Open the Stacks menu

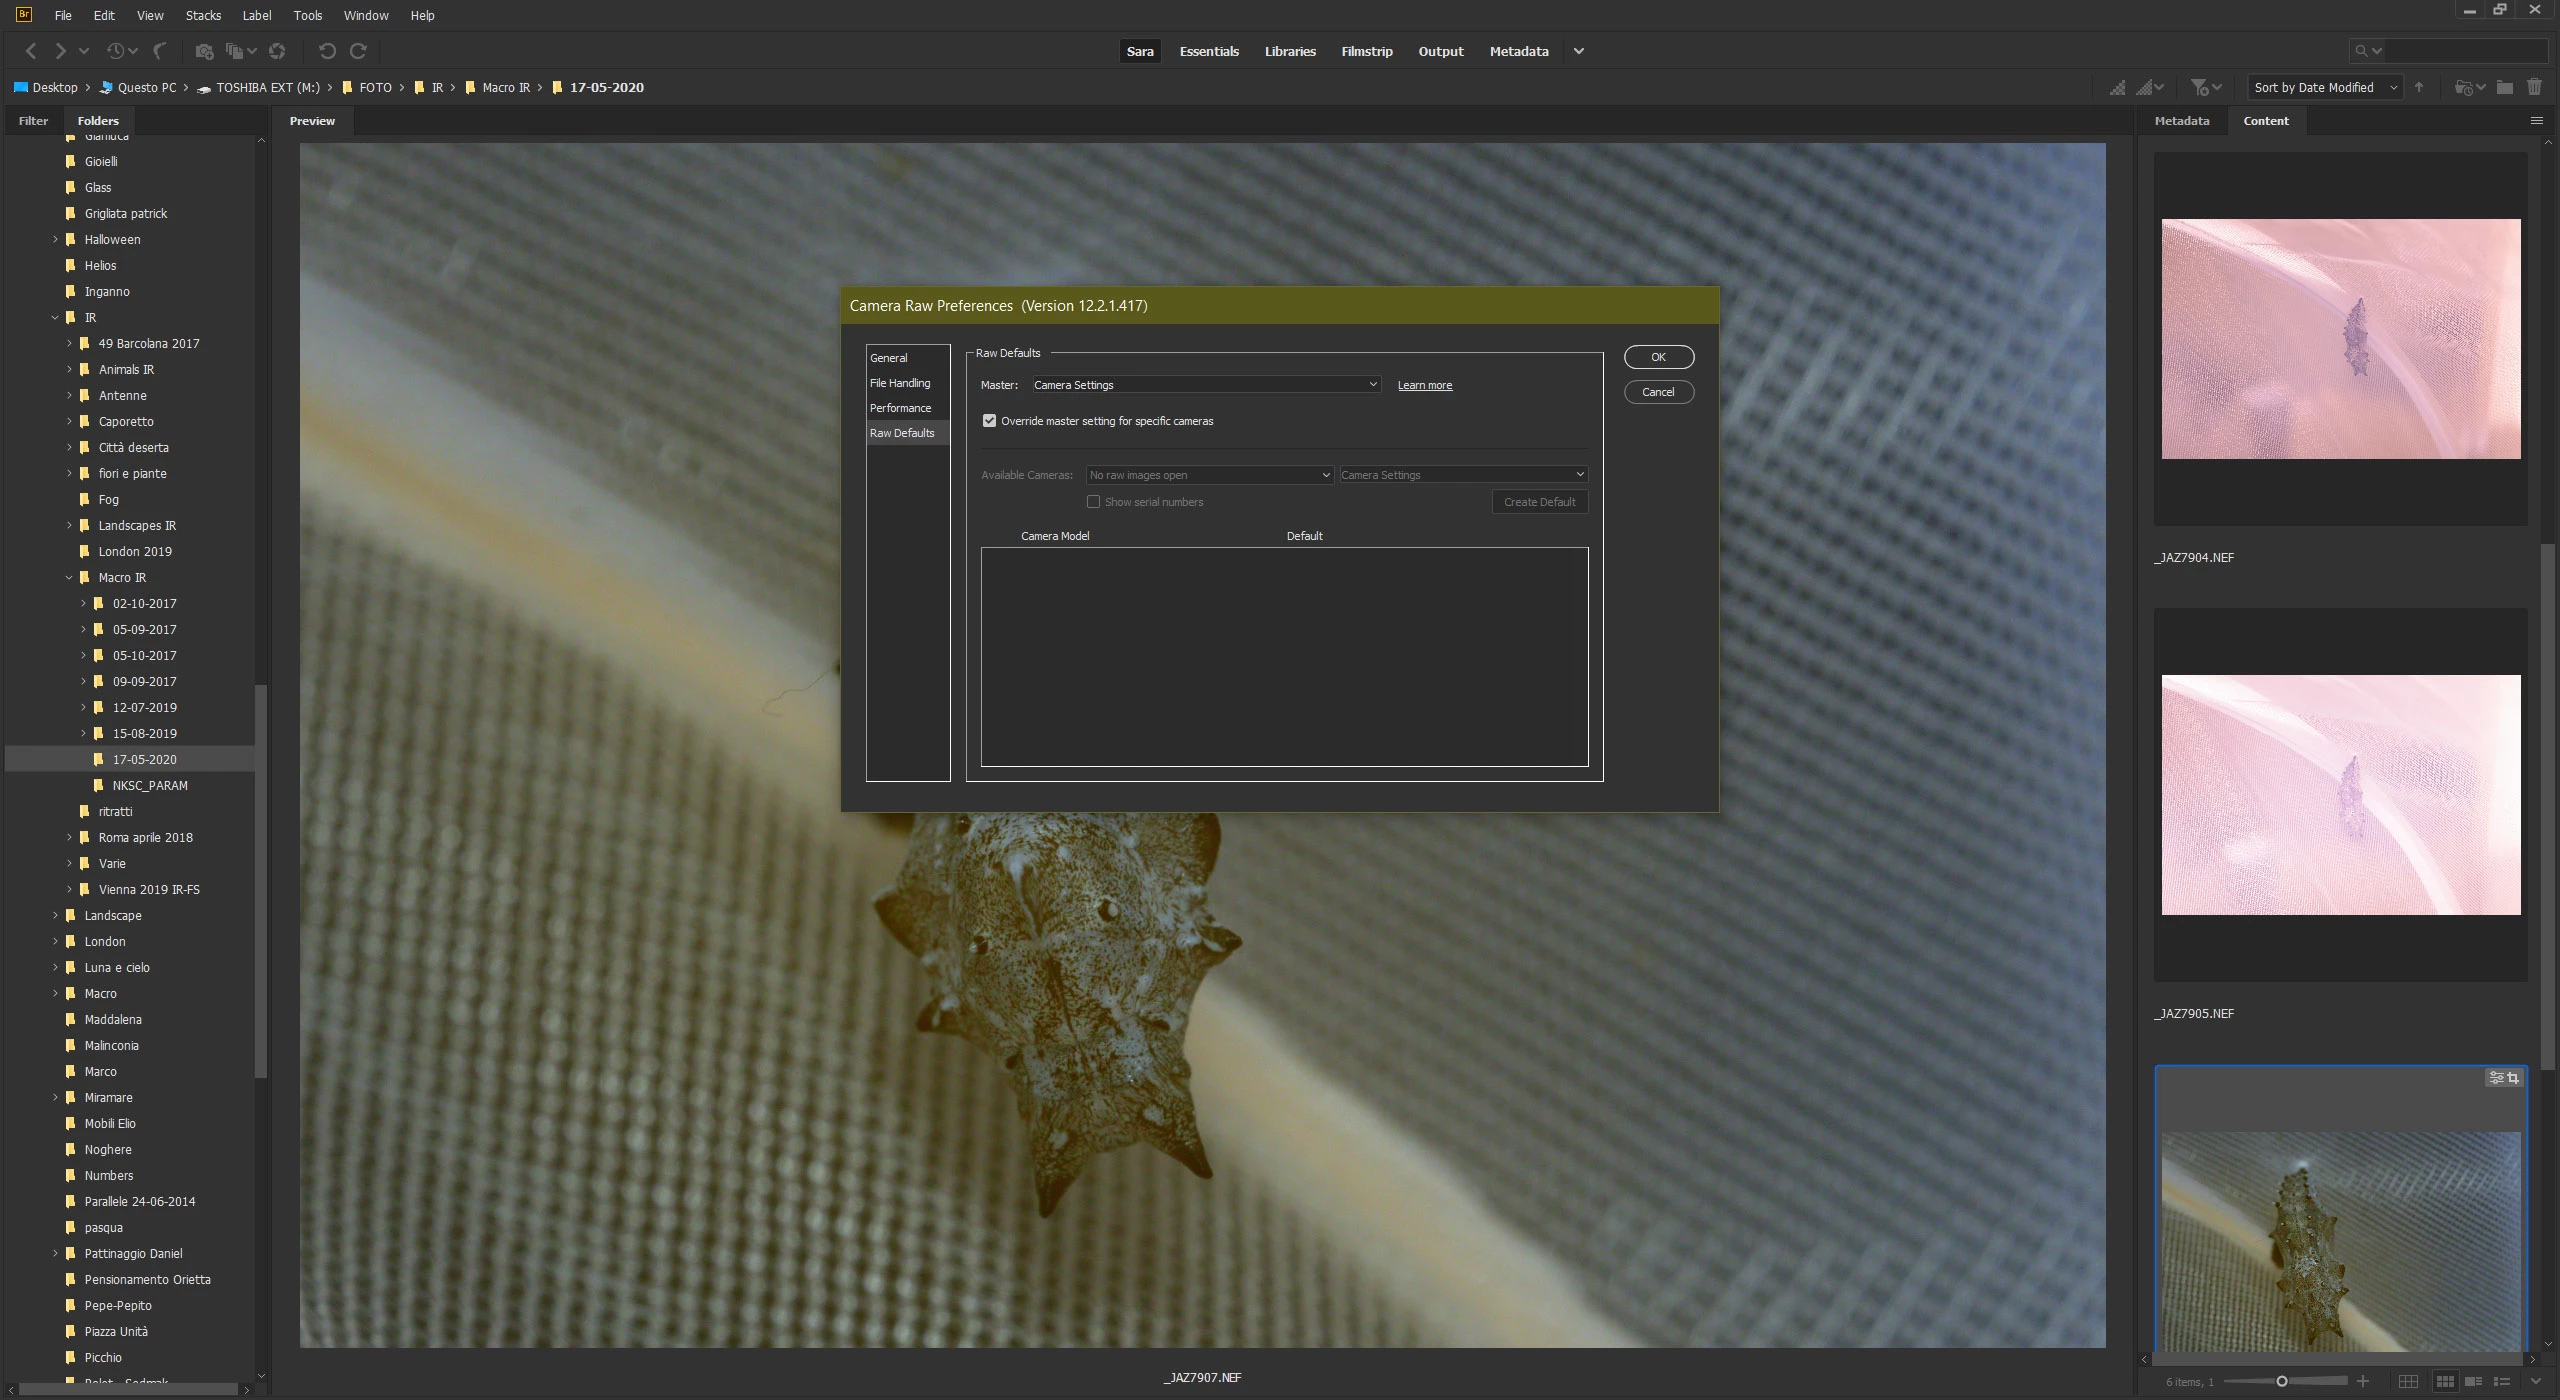(x=203, y=16)
